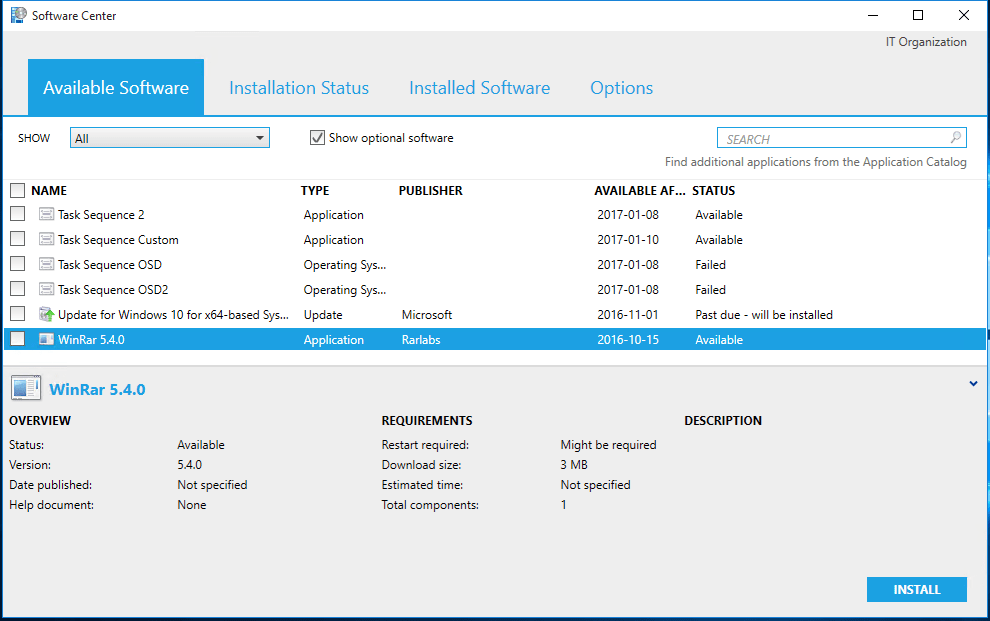This screenshot has width=990, height=621.
Task: Click 'Past due - will be installed' status
Action: point(764,314)
